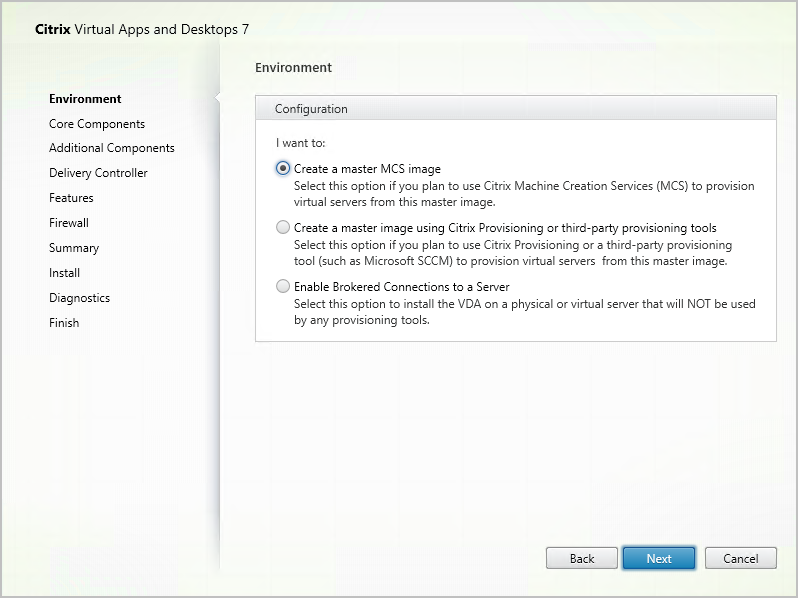The image size is (798, 598).
Task: Select the Finish step in the sidebar
Action: (64, 323)
